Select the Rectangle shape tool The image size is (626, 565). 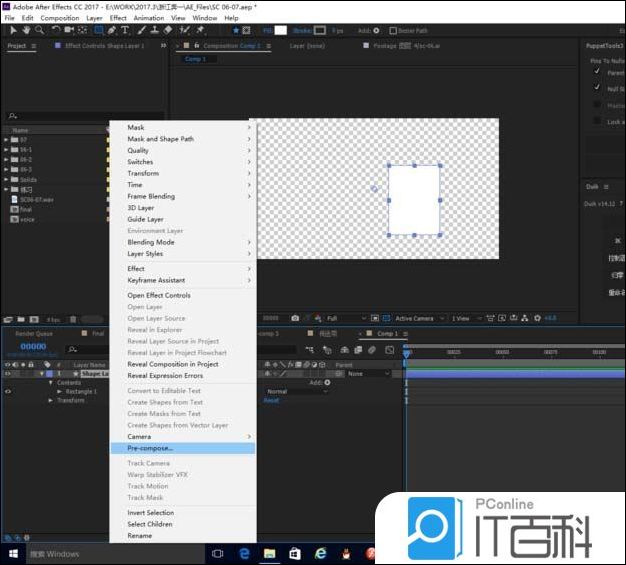coord(99,31)
